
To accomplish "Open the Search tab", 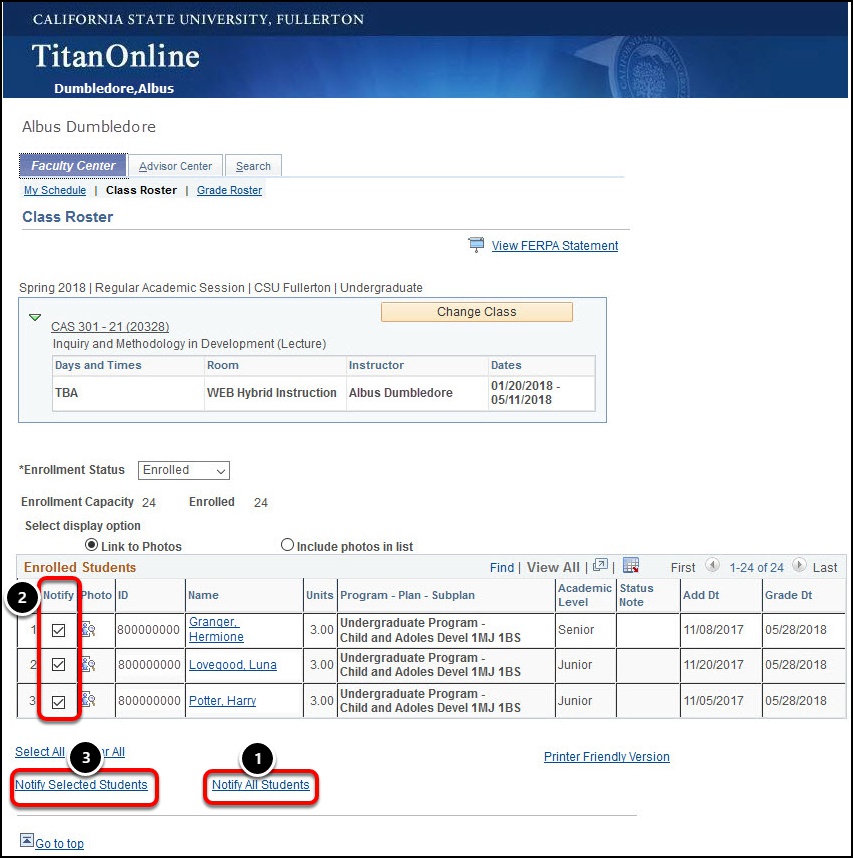I will point(253,166).
